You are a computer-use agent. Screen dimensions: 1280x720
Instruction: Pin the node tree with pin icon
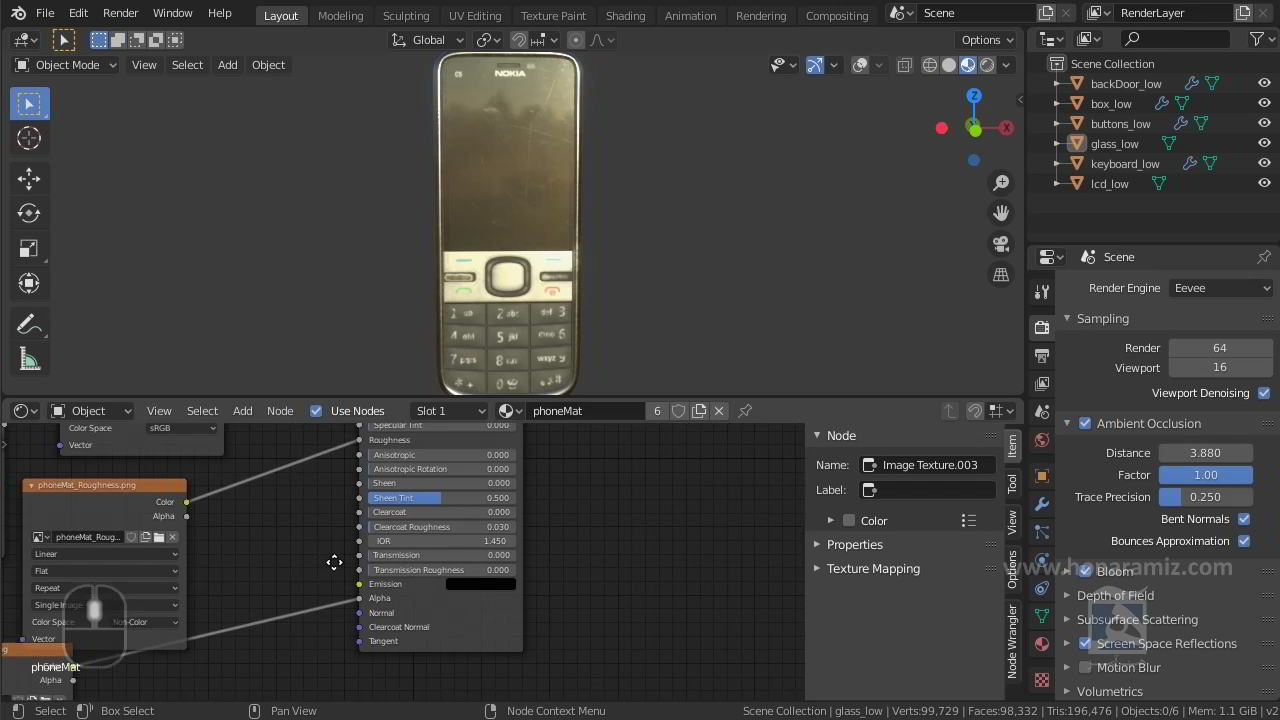[745, 411]
